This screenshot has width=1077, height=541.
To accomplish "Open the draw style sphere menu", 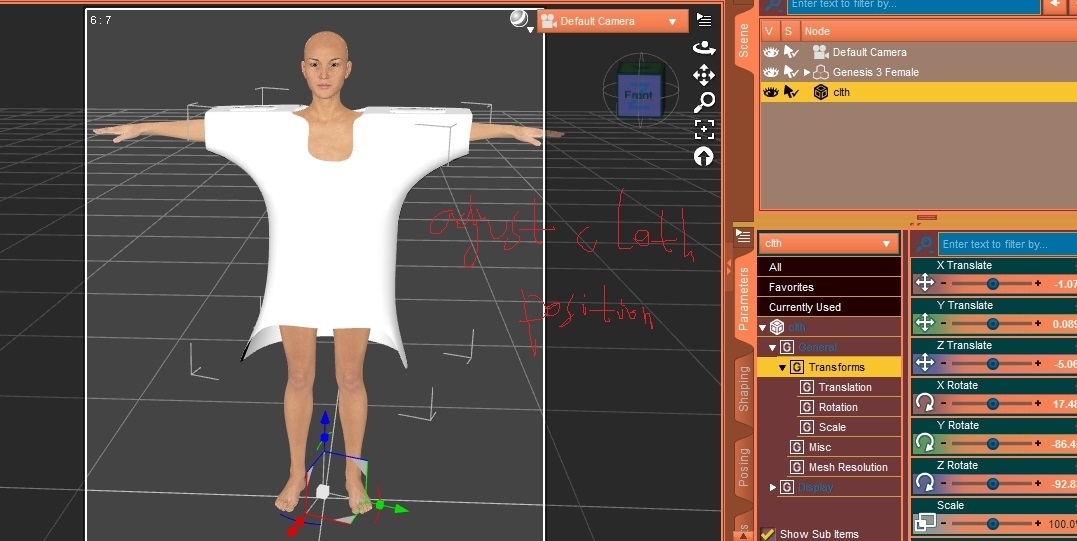I will point(519,19).
